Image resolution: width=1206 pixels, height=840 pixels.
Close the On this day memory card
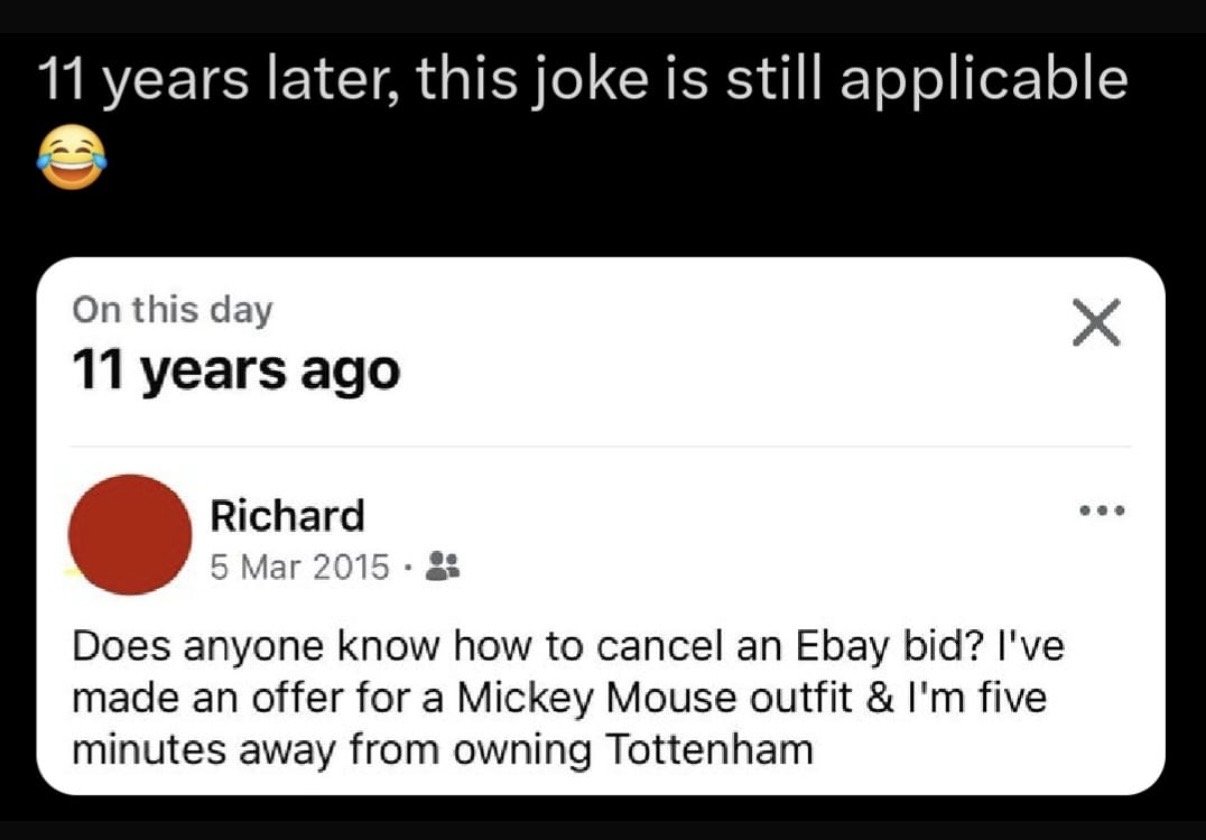pyautogui.click(x=1097, y=323)
